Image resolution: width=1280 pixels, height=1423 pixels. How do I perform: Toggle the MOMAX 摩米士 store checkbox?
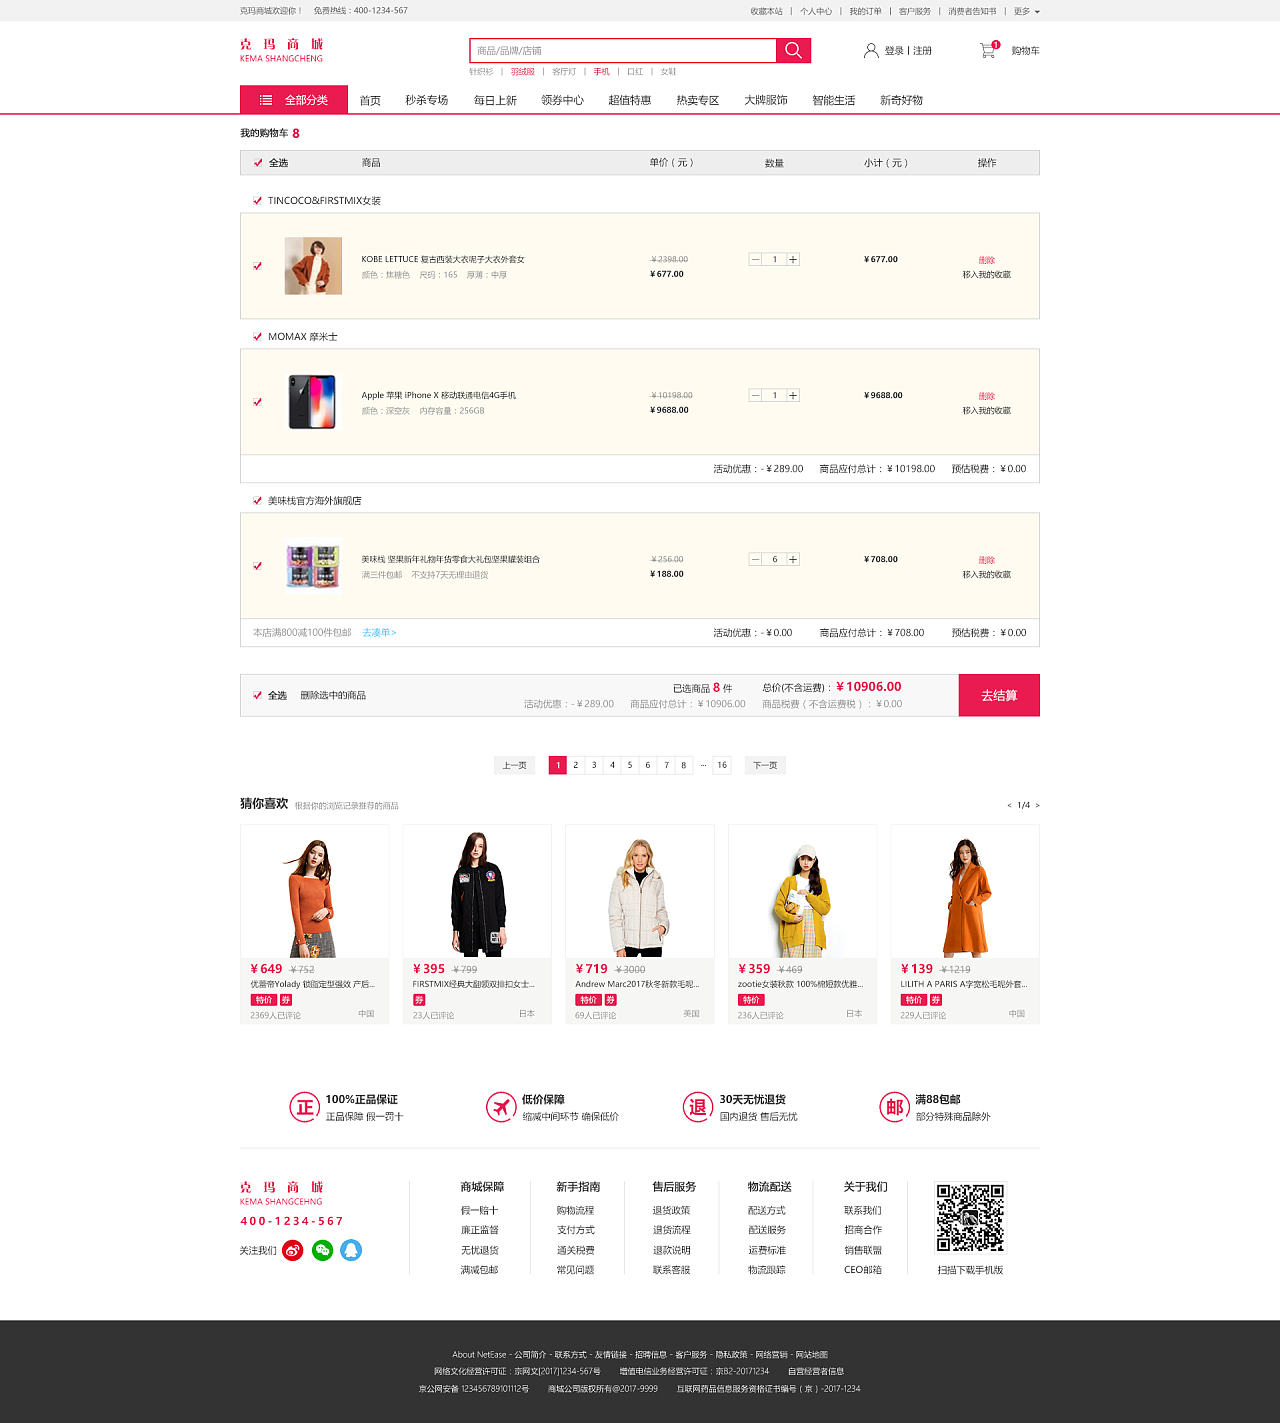point(258,337)
